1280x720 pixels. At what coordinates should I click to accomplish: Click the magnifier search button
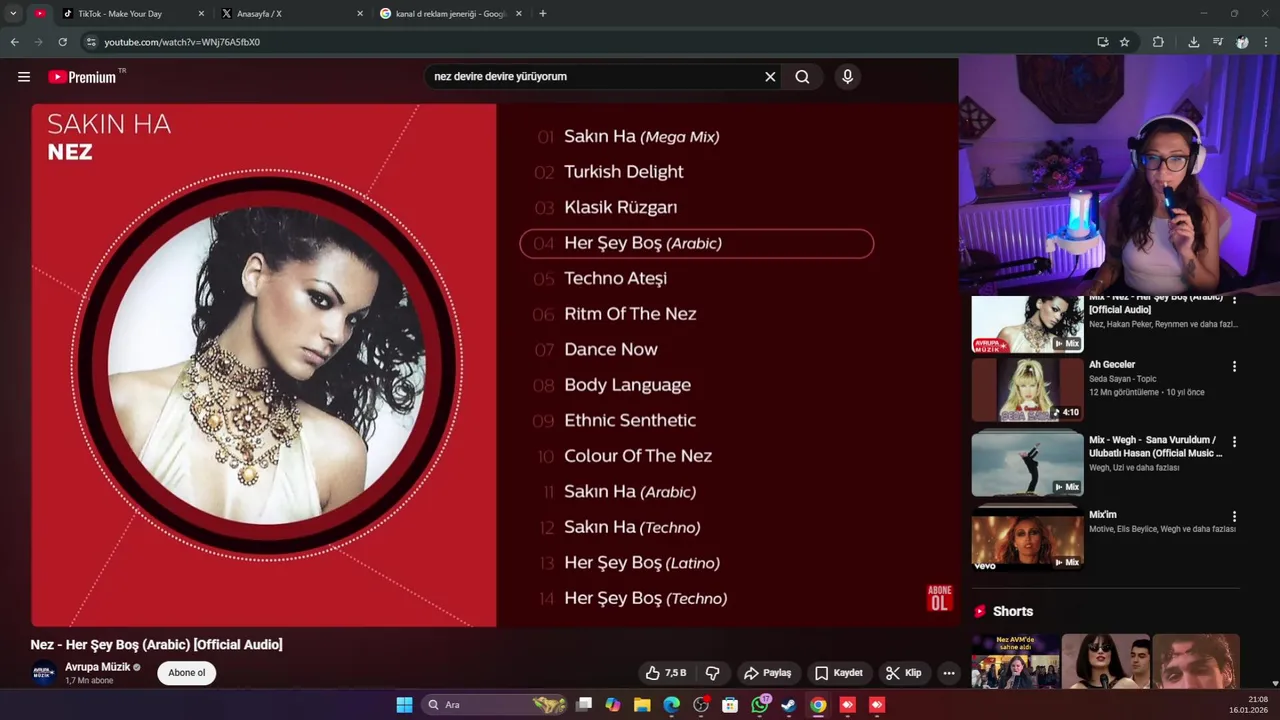pyautogui.click(x=802, y=77)
